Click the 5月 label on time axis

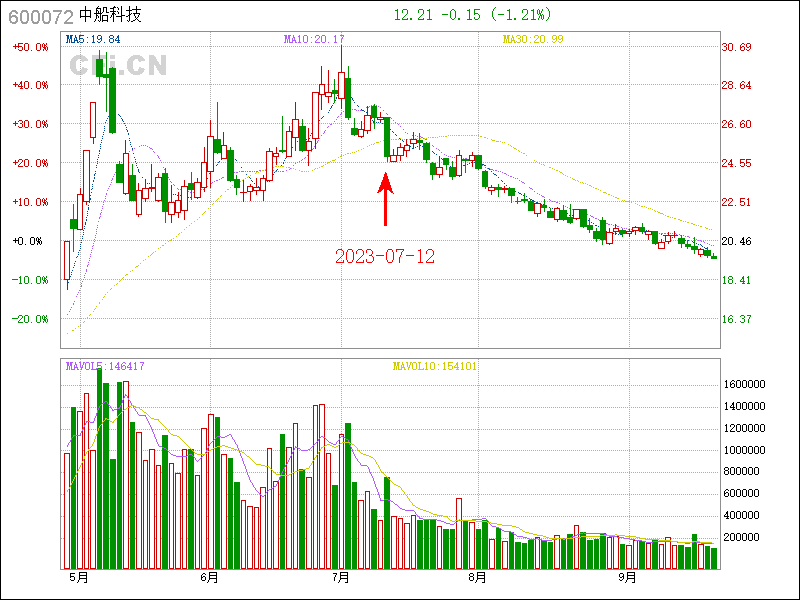coord(77,578)
